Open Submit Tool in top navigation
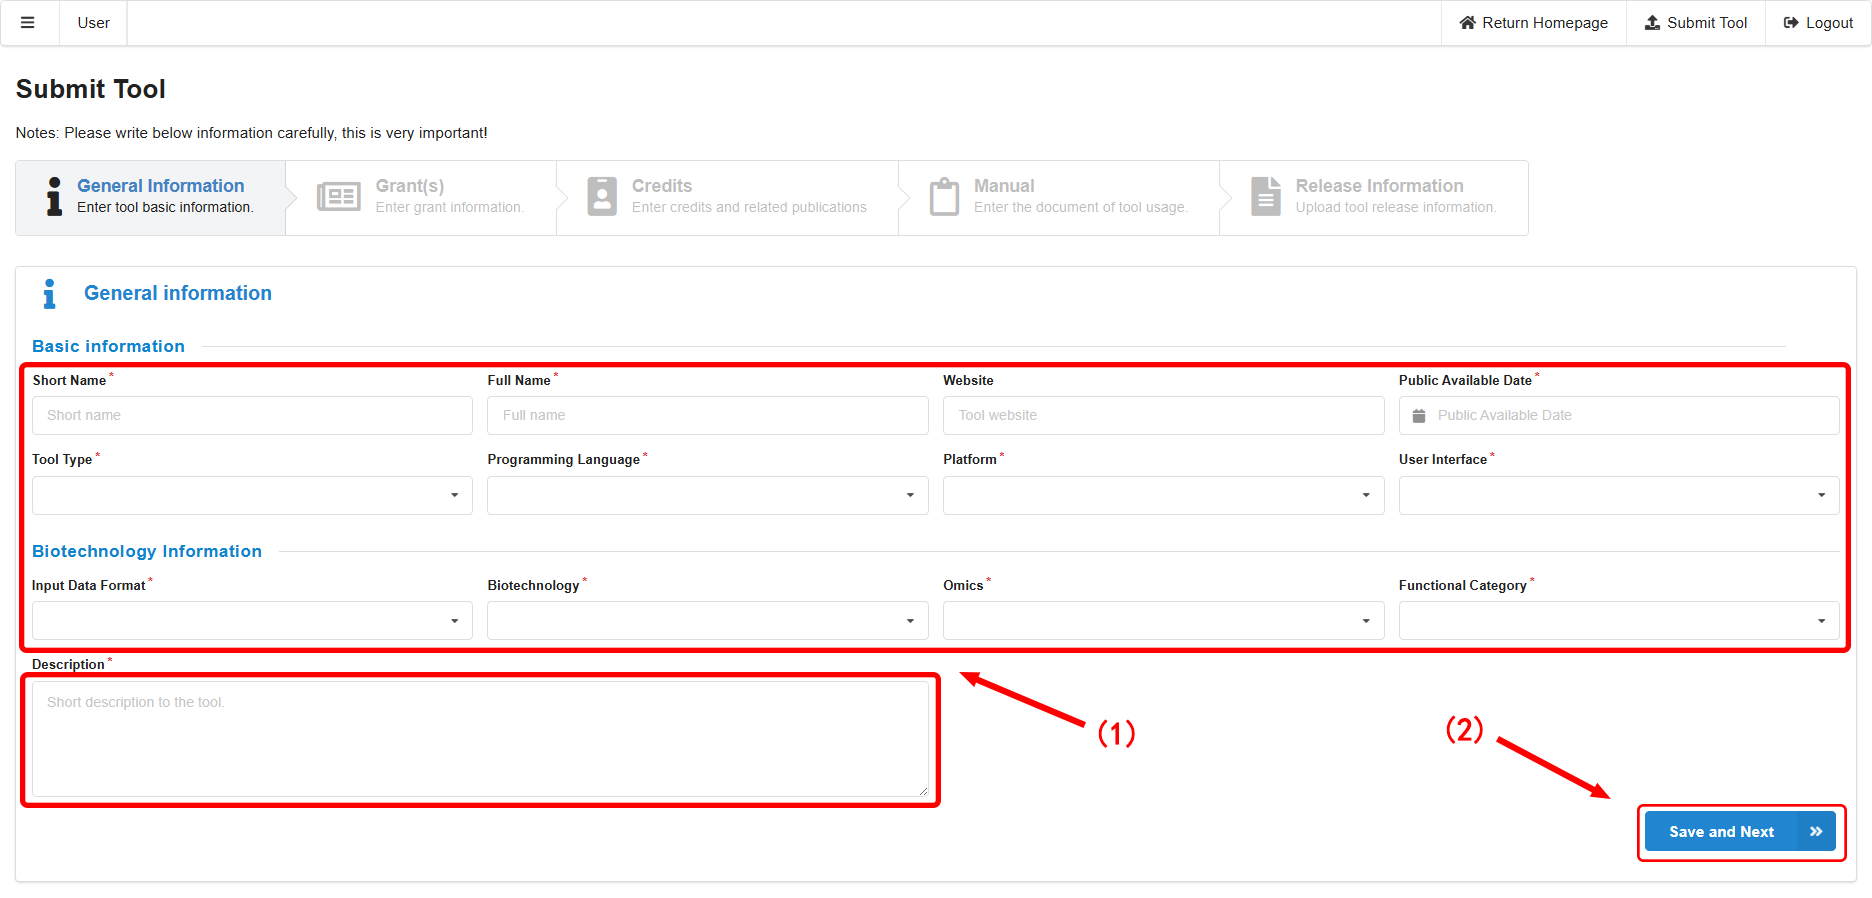 pos(1696,23)
